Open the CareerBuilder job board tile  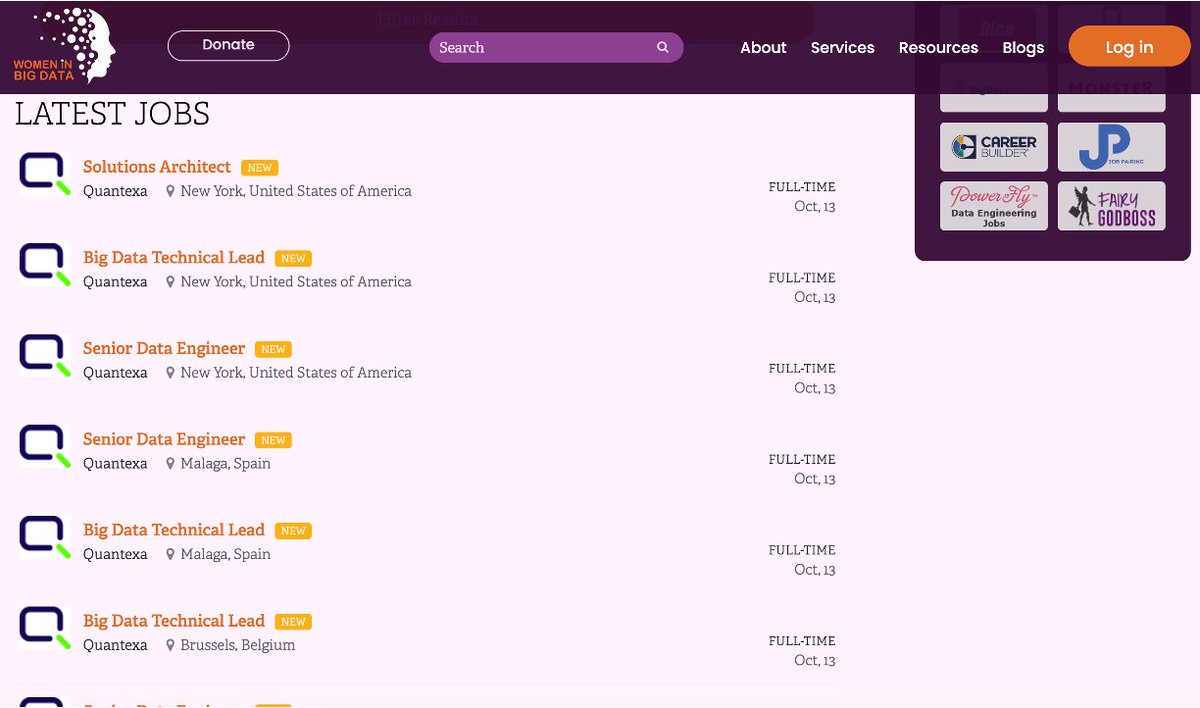pos(994,147)
